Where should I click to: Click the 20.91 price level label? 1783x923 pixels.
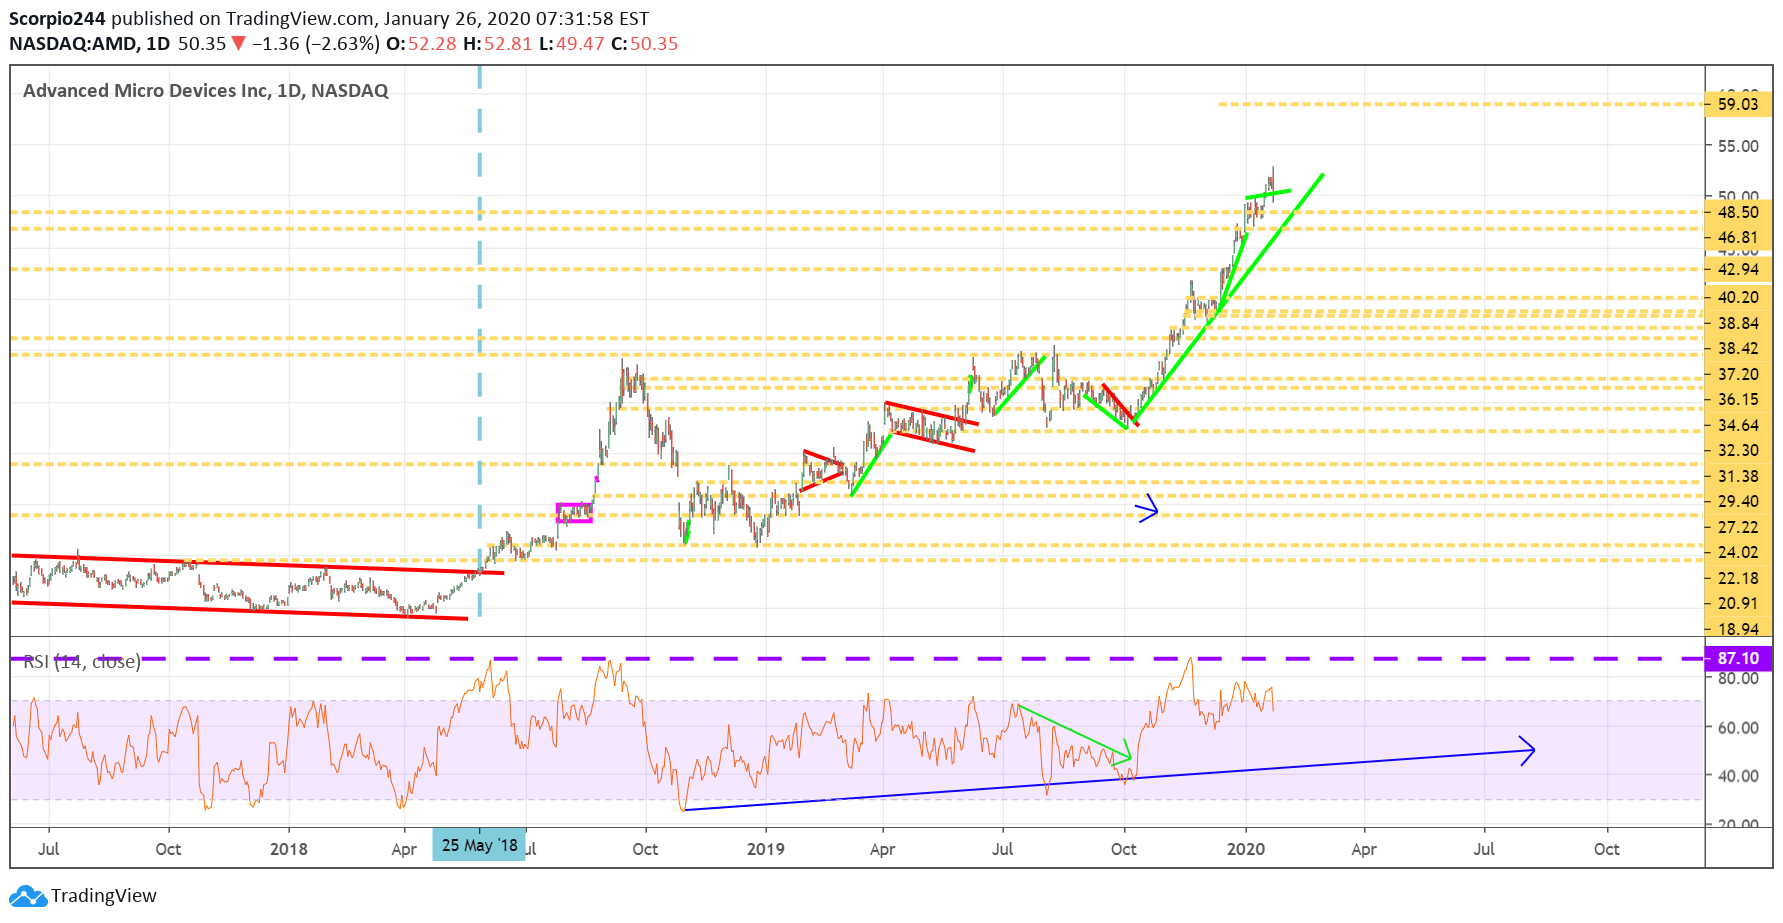point(1738,603)
